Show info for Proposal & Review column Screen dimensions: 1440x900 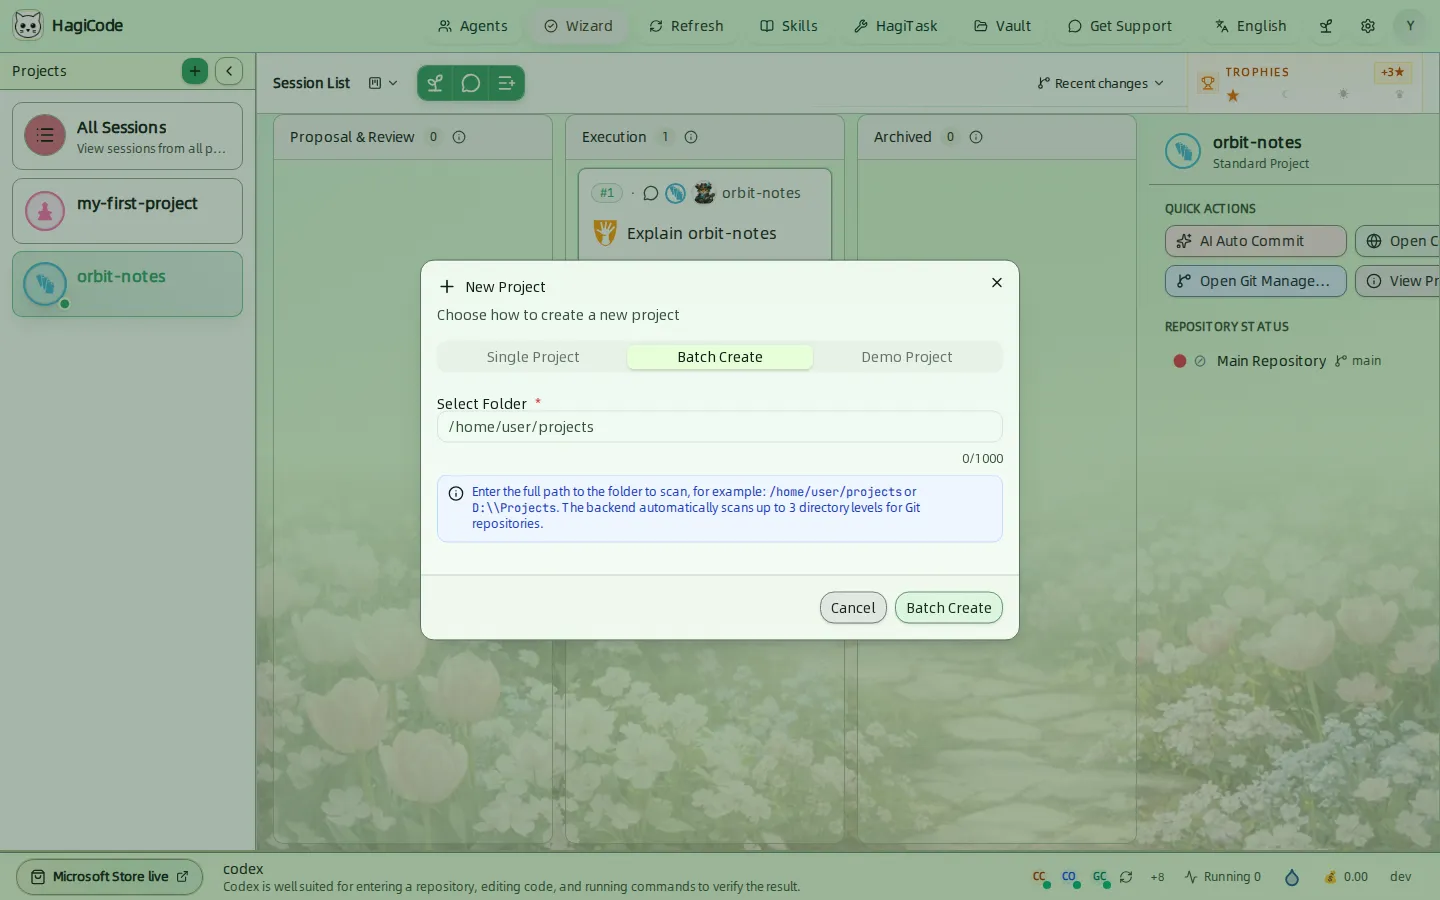coord(459,137)
